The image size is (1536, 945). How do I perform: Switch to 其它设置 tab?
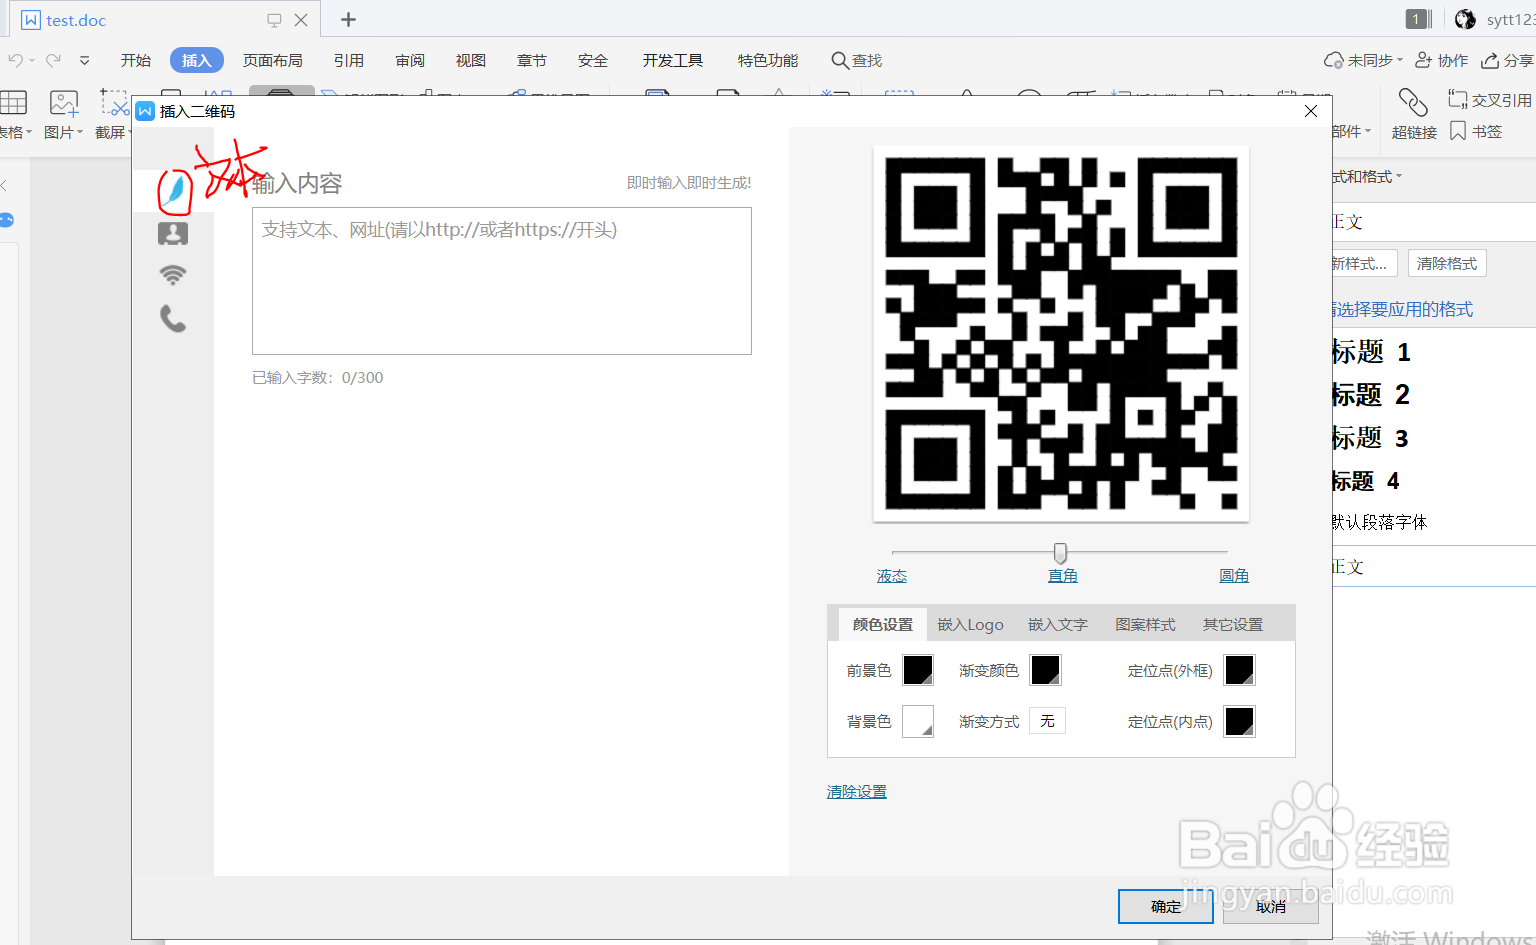point(1233,624)
